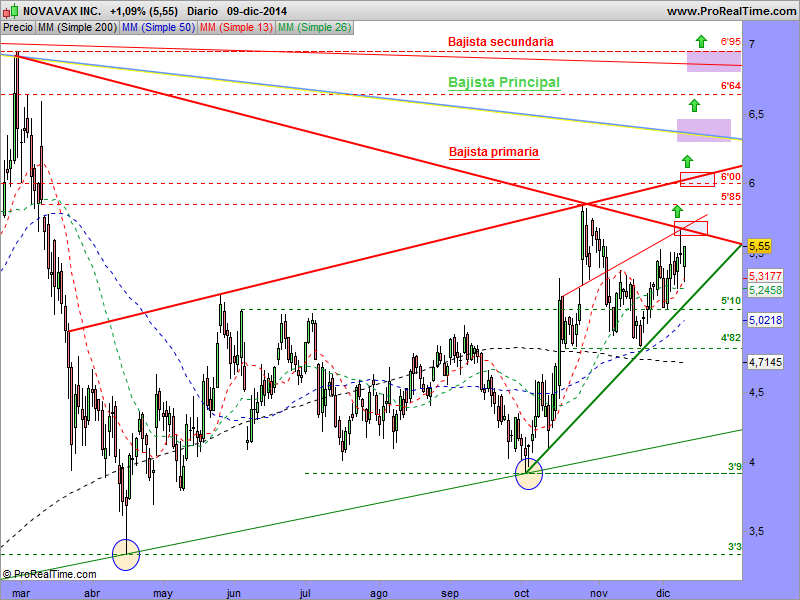Click the jul label on time axis
Image resolution: width=800 pixels, height=600 pixels.
pos(305,593)
